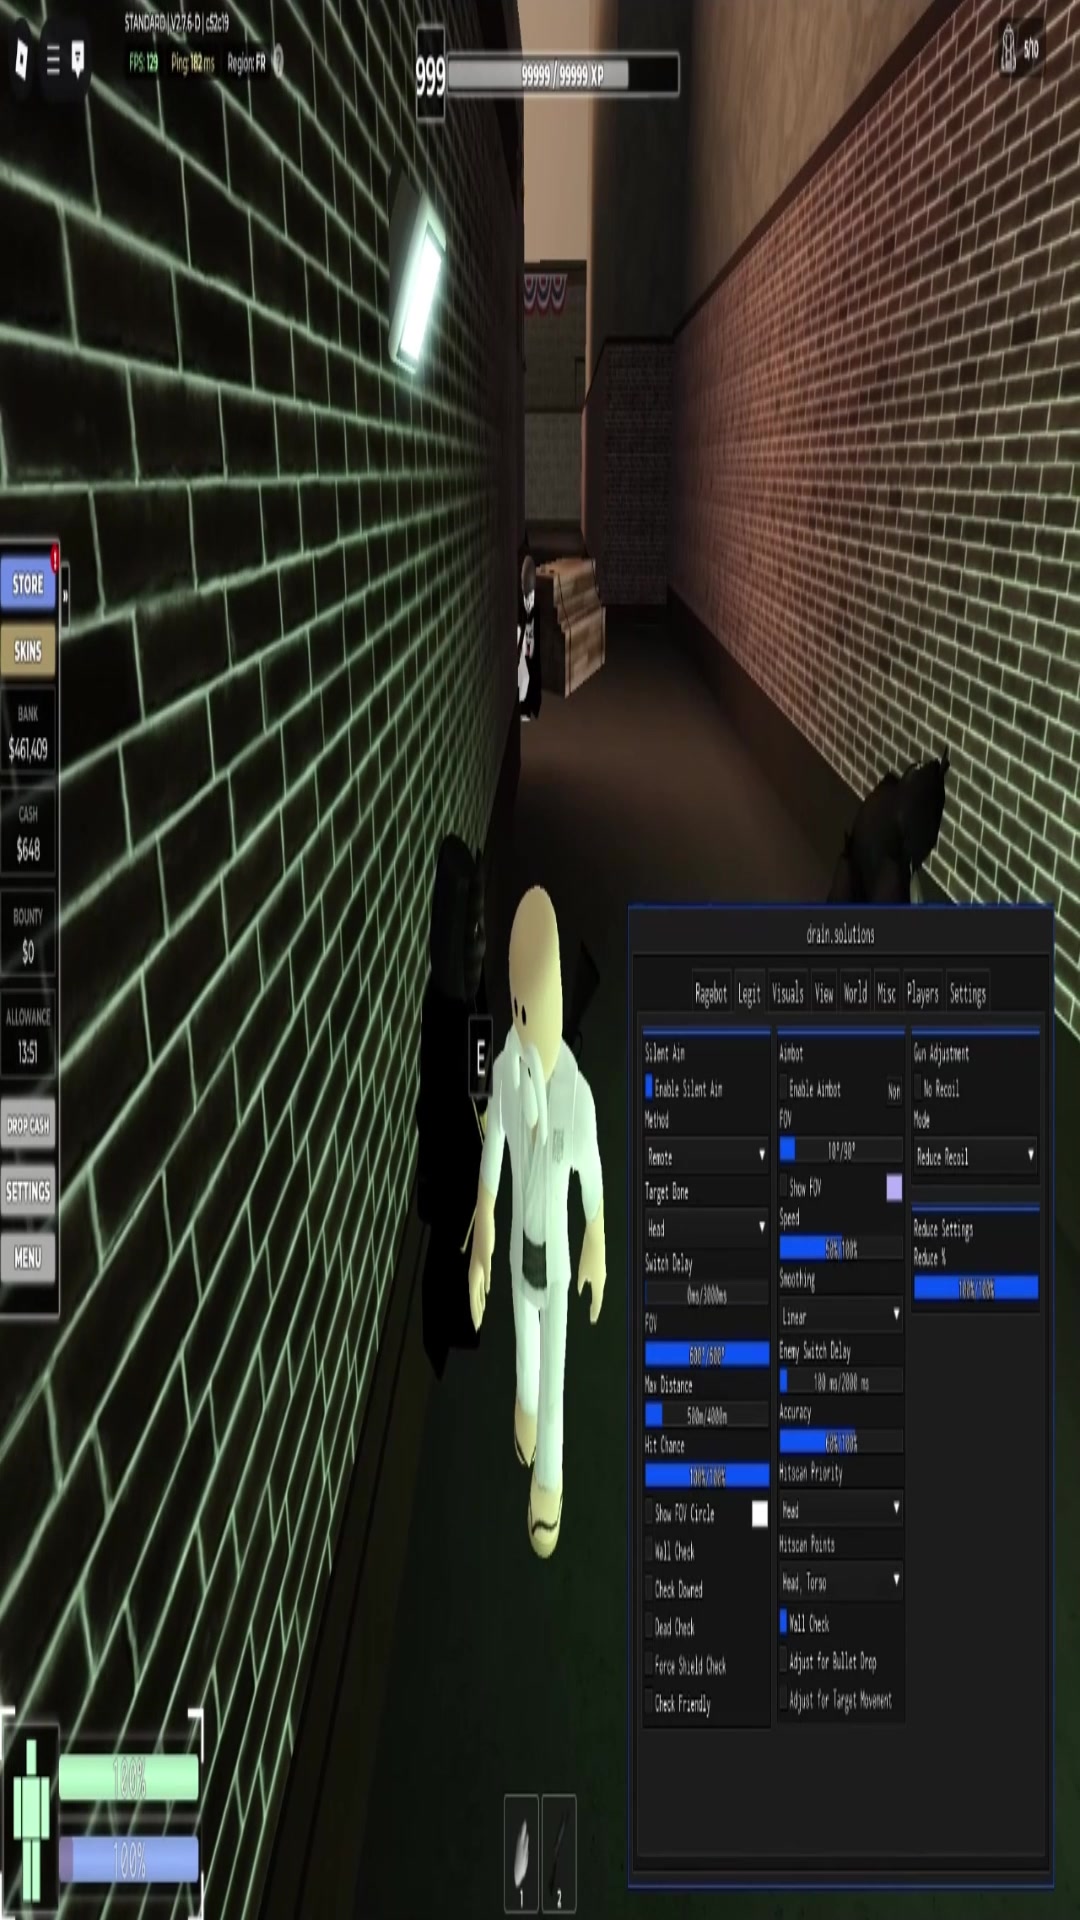Click the Aimbot keybind button labeled Non
The height and width of the screenshot is (1920, 1080).
tap(894, 1091)
